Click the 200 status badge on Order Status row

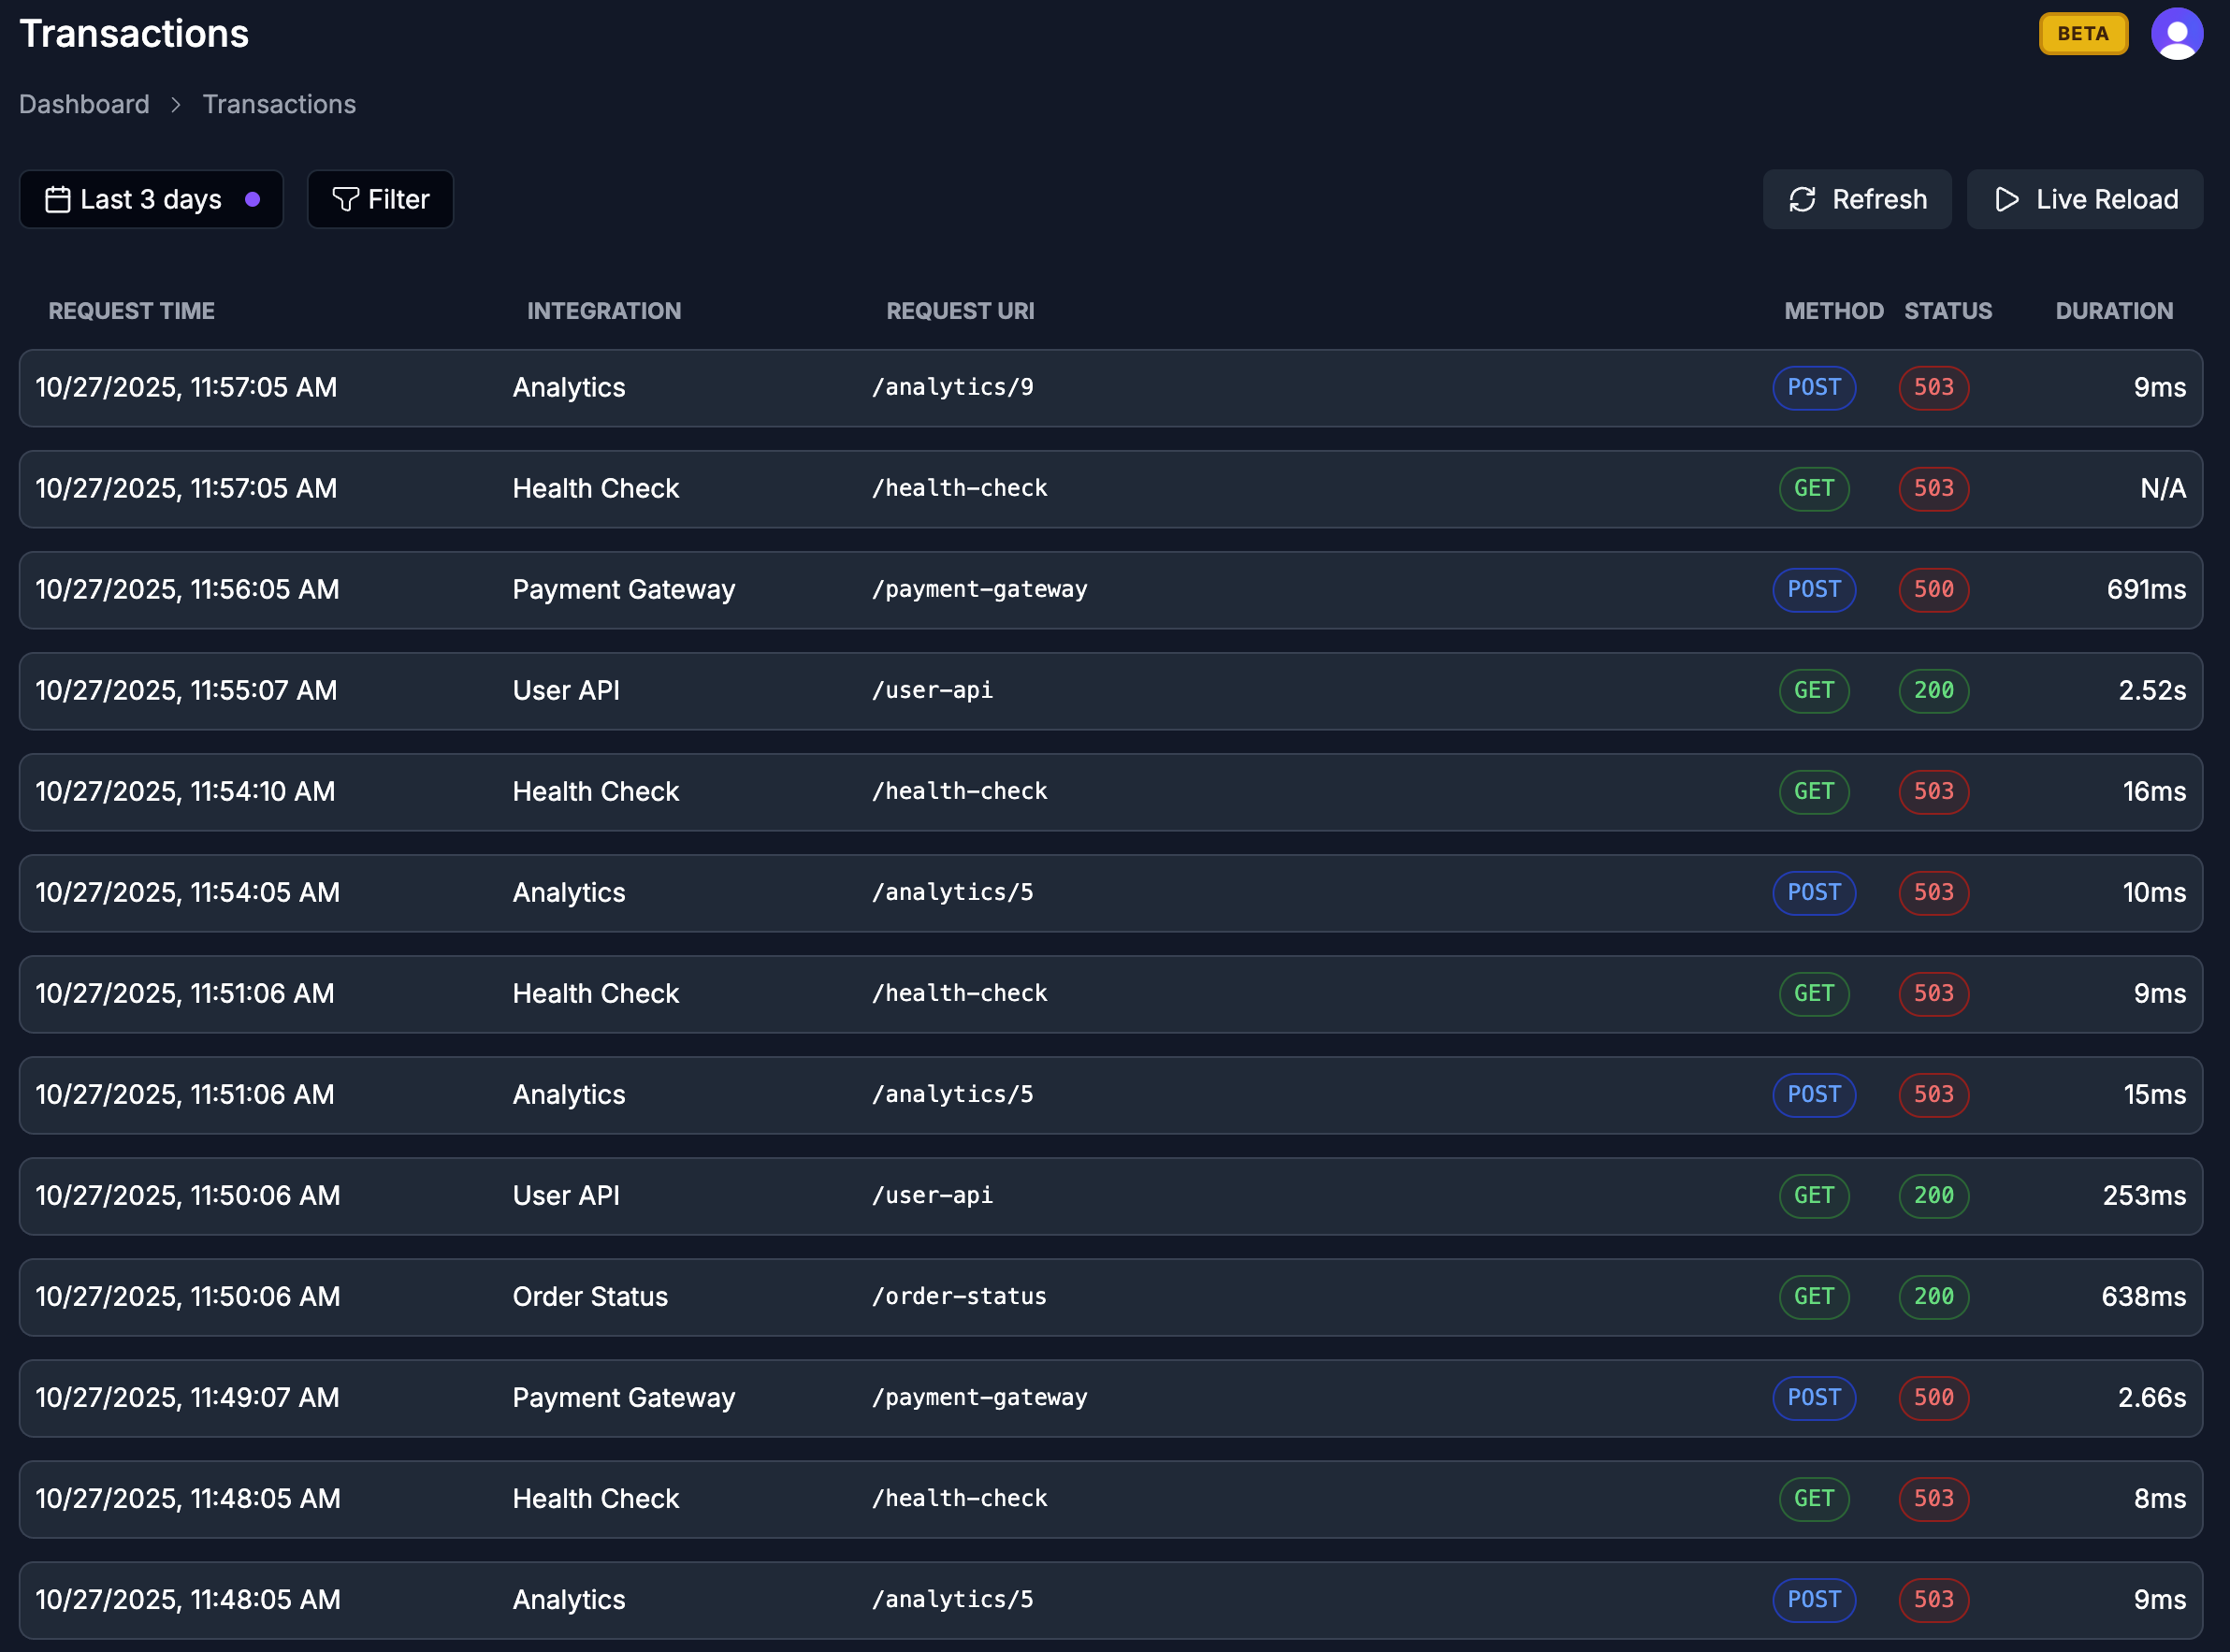point(1933,1297)
